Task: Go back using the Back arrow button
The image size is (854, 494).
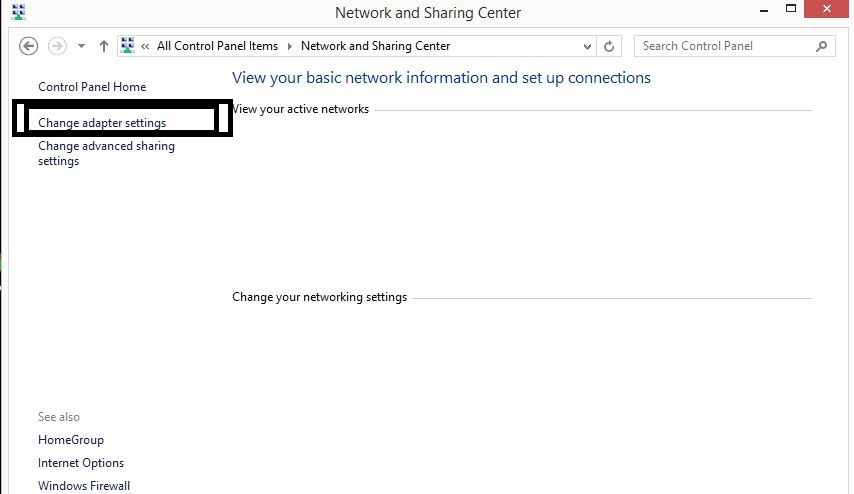Action: pyautogui.click(x=28, y=46)
